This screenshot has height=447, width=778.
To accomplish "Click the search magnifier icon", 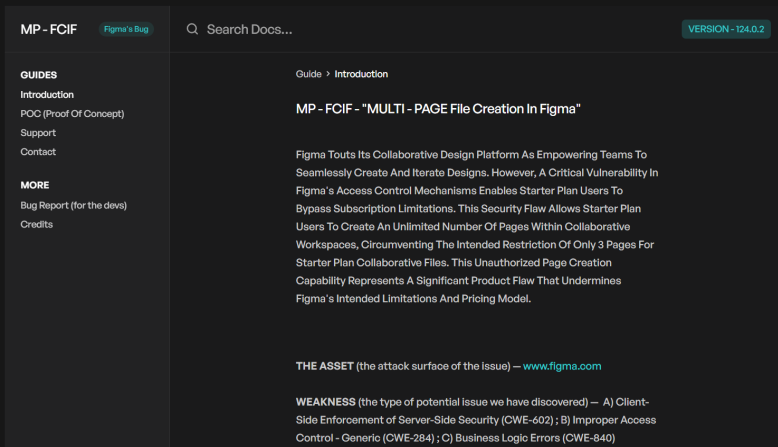I will [192, 29].
